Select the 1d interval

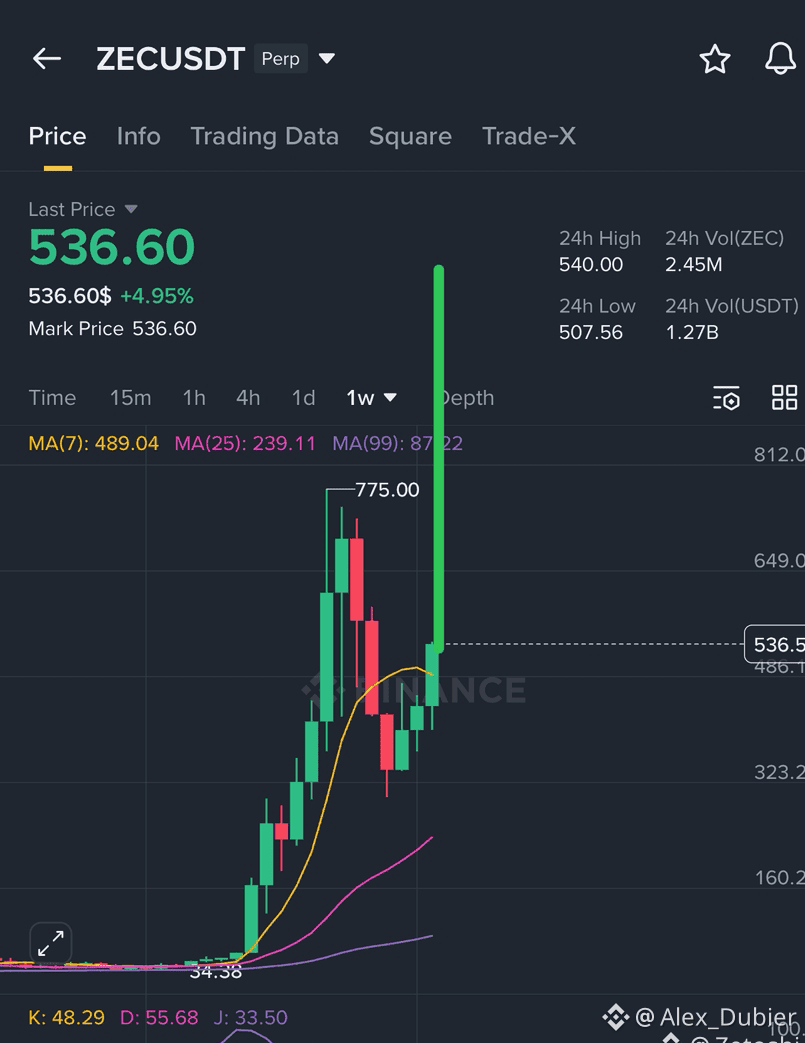[303, 398]
